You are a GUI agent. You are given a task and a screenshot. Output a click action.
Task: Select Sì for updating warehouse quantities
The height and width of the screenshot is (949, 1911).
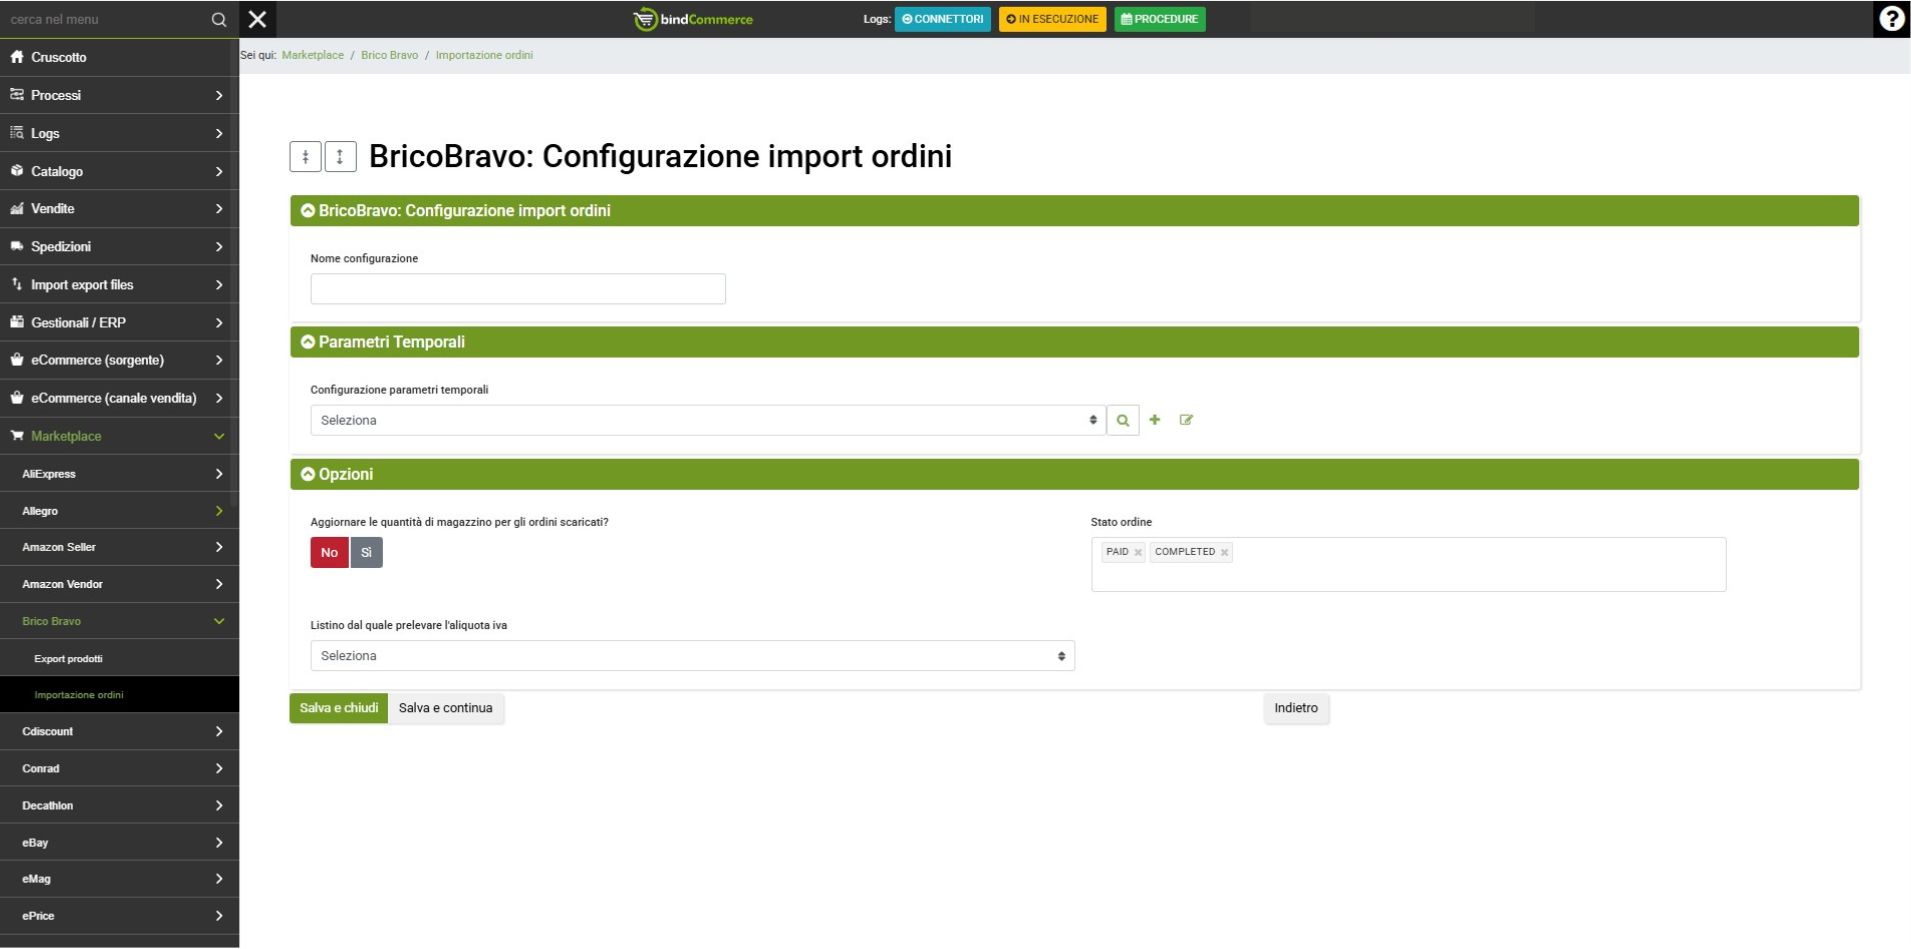(x=366, y=553)
